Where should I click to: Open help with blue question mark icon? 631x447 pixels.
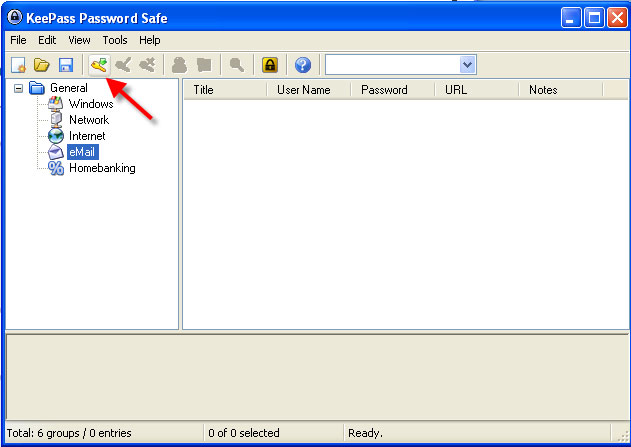[303, 65]
